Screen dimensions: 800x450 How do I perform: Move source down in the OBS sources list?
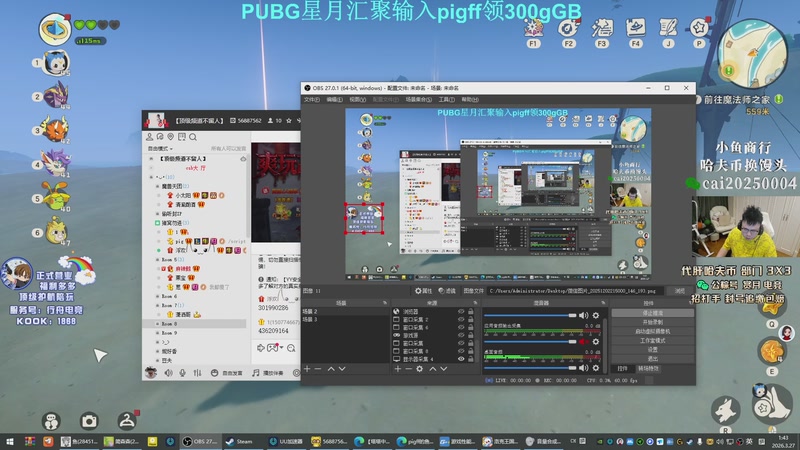coord(444,368)
